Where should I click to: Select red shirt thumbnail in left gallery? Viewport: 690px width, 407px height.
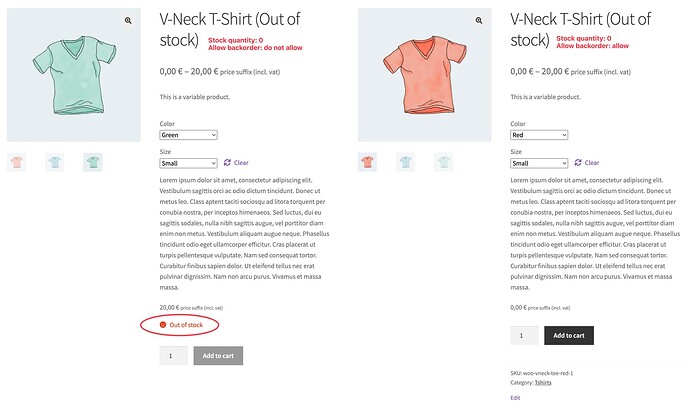[17, 162]
